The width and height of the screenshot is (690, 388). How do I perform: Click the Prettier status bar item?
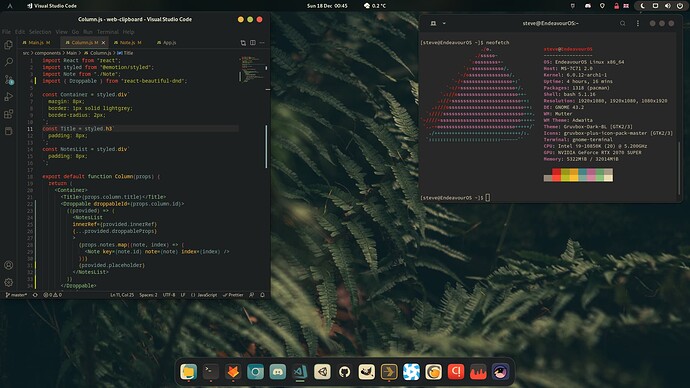[233, 295]
